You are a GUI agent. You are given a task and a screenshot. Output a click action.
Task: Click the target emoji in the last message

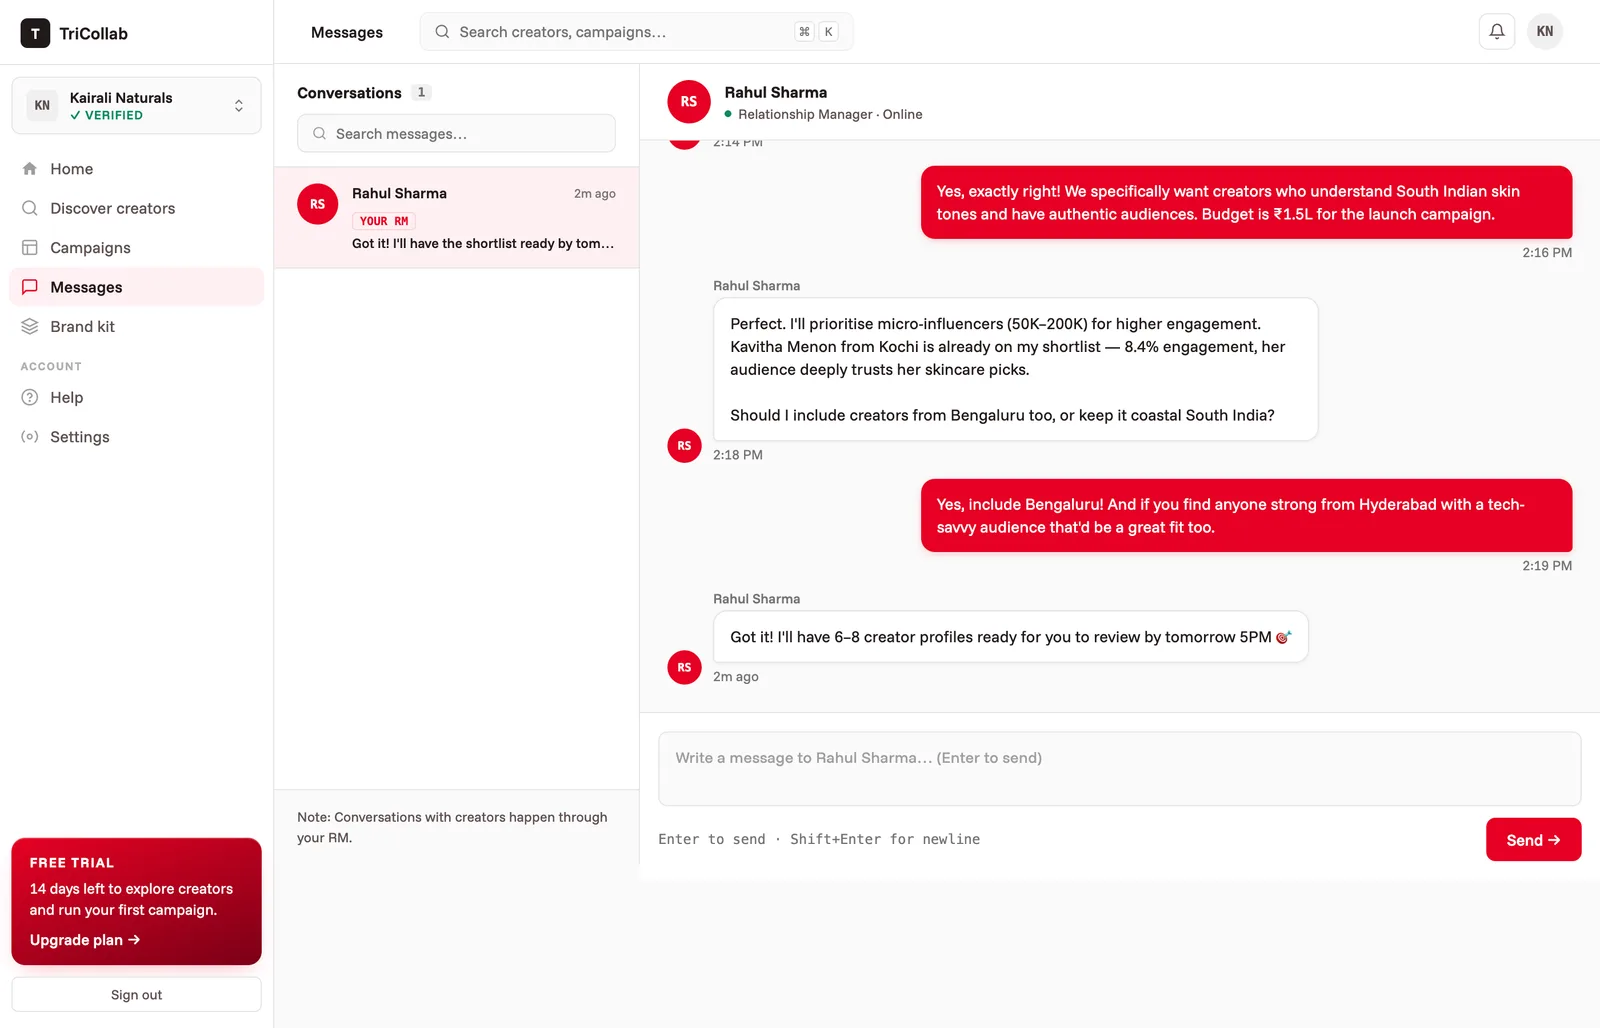pyautogui.click(x=1284, y=637)
